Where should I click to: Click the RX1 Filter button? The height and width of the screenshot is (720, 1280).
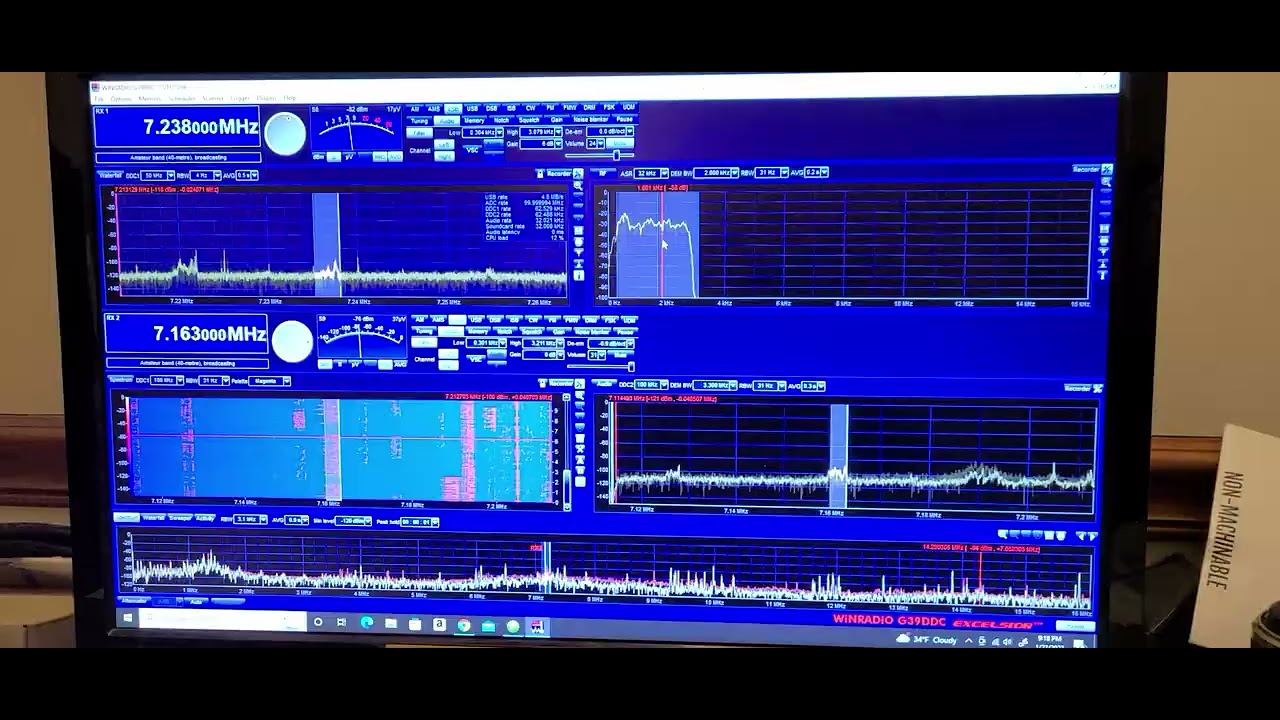coord(419,133)
